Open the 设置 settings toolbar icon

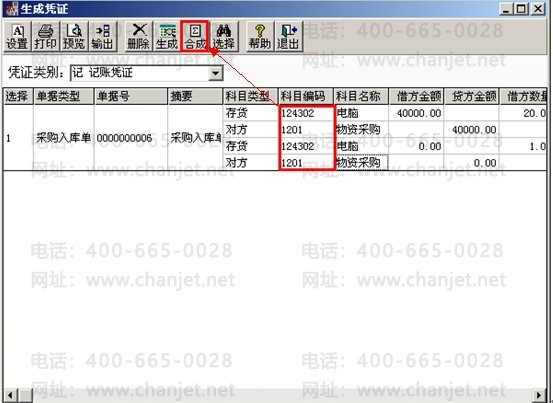tap(17, 37)
